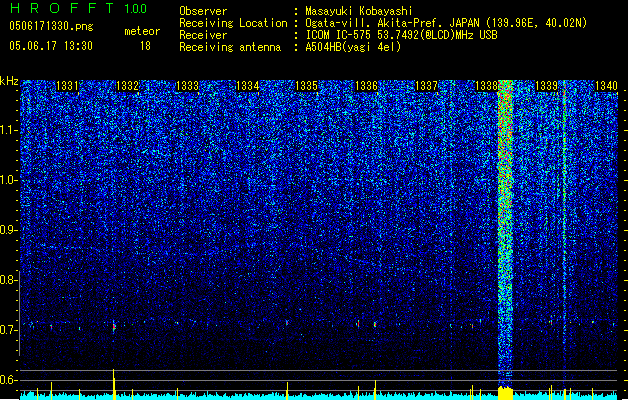Click the 'Receiving antenna' field label
The image size is (629, 400).
coord(230,47)
